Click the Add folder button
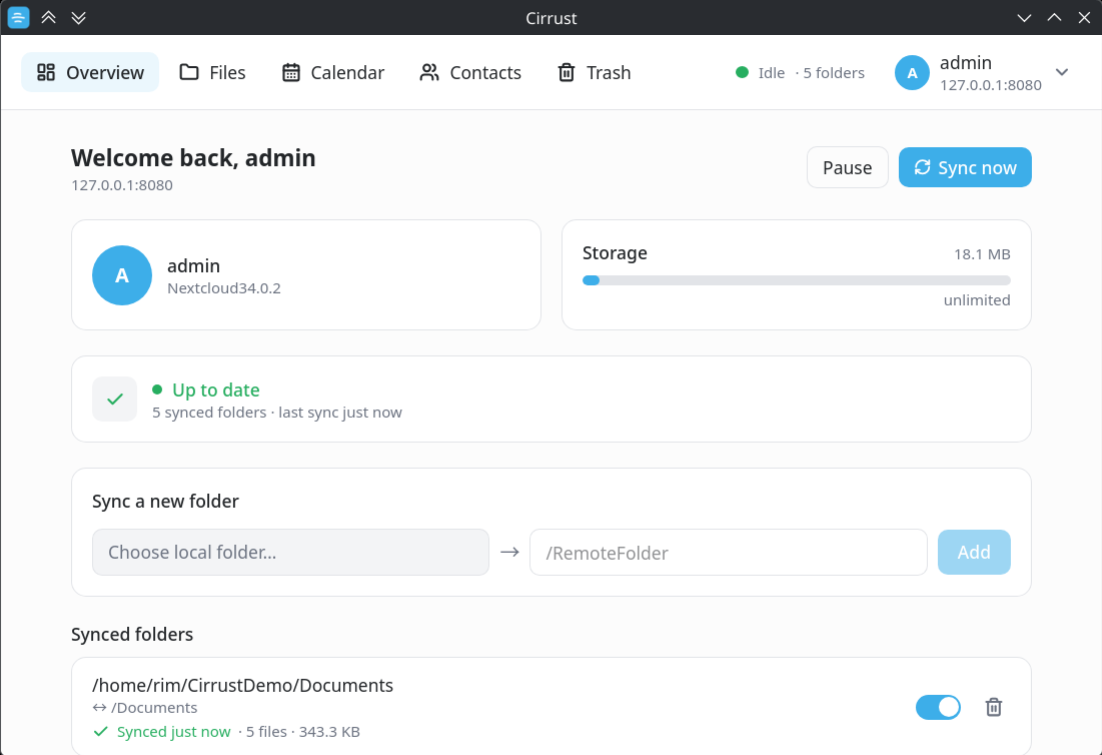This screenshot has width=1102, height=755. click(x=974, y=553)
